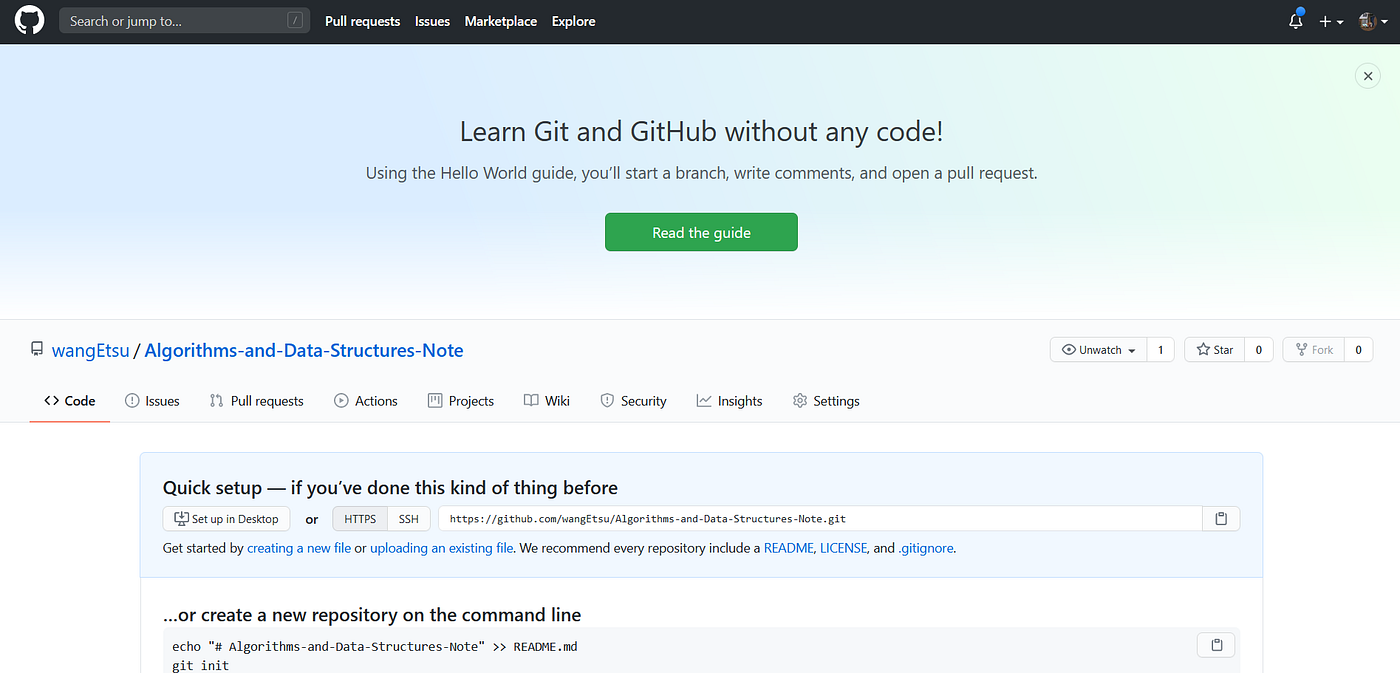Click the Read the guide button
1400x673 pixels.
pyautogui.click(x=701, y=232)
